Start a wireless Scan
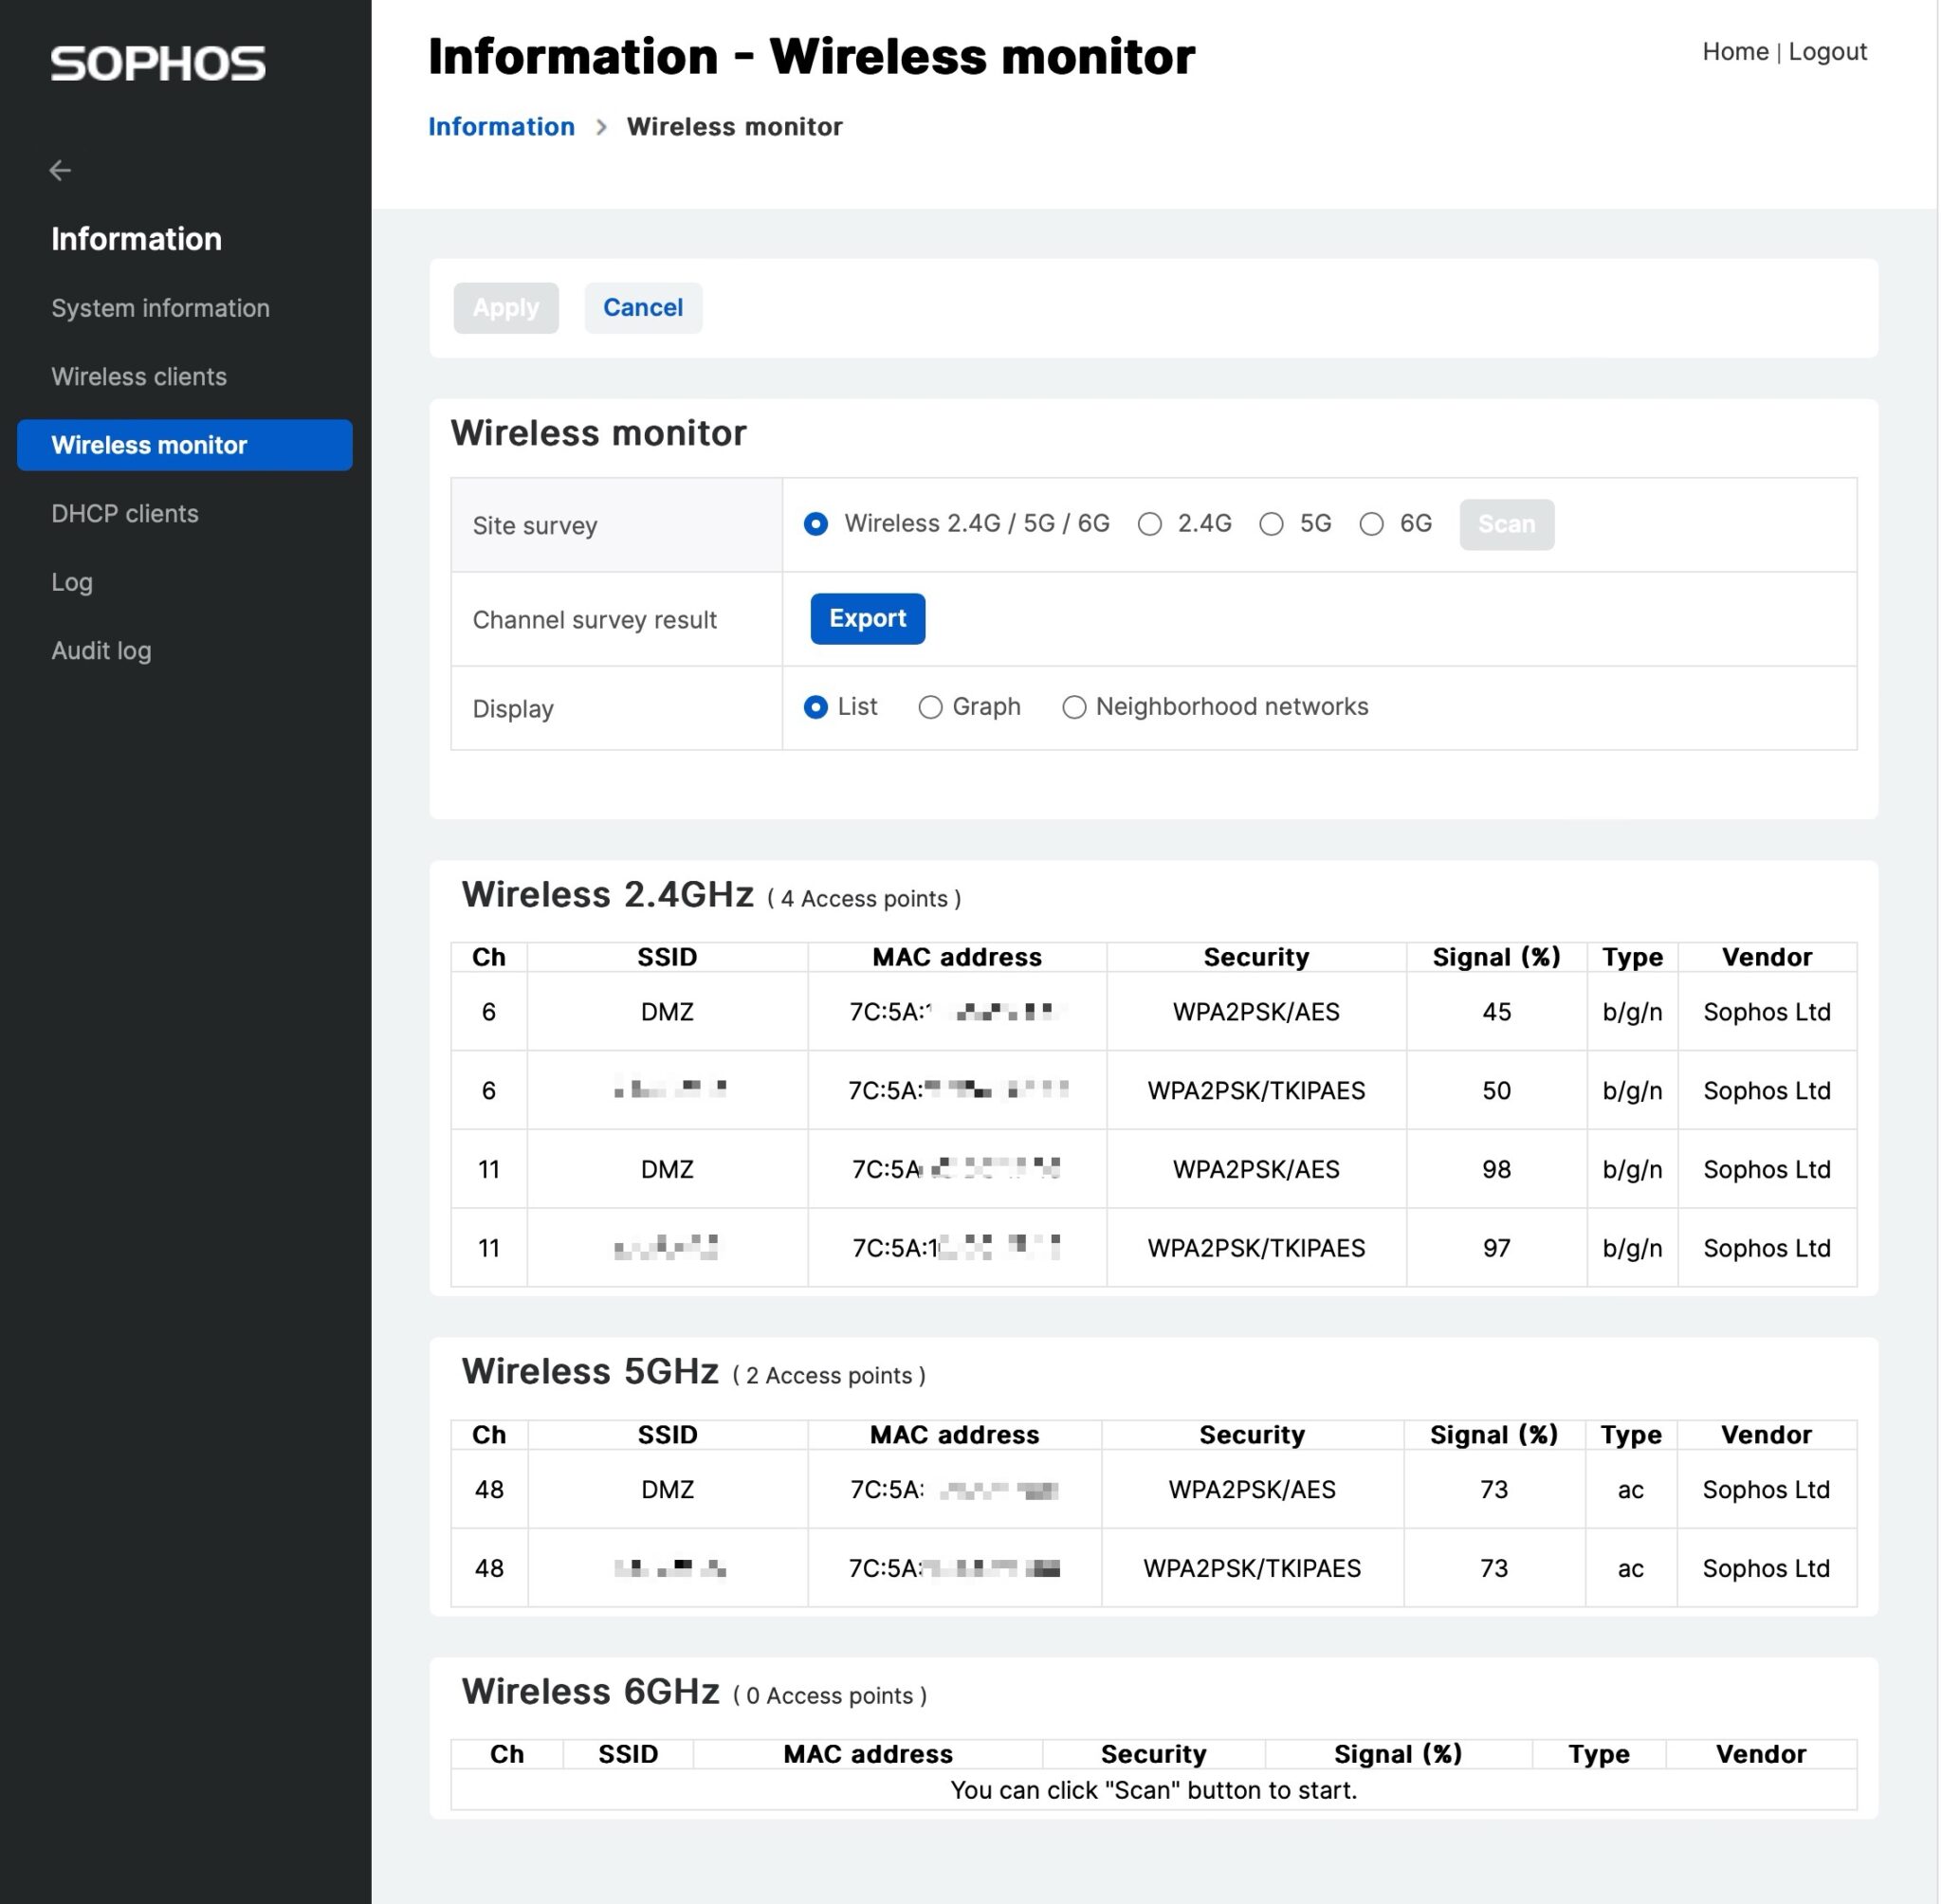 (1506, 524)
